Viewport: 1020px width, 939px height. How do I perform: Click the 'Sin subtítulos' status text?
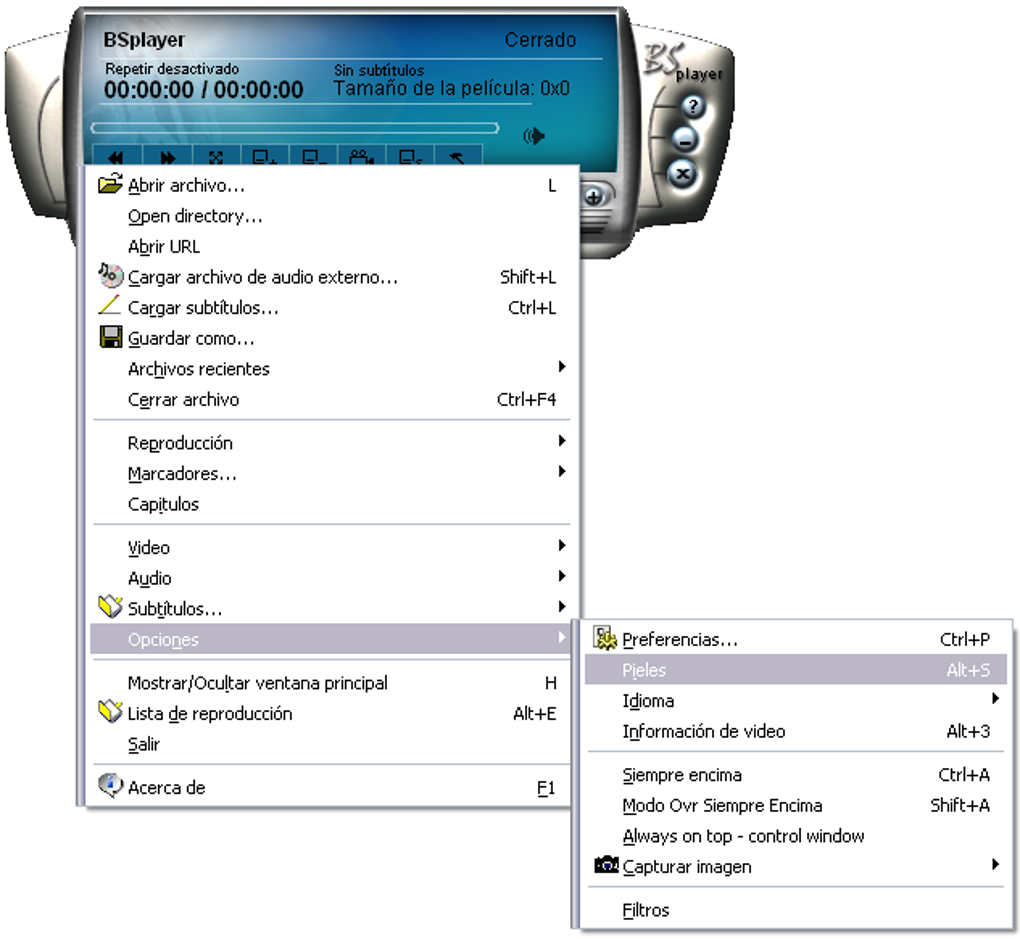click(x=379, y=70)
